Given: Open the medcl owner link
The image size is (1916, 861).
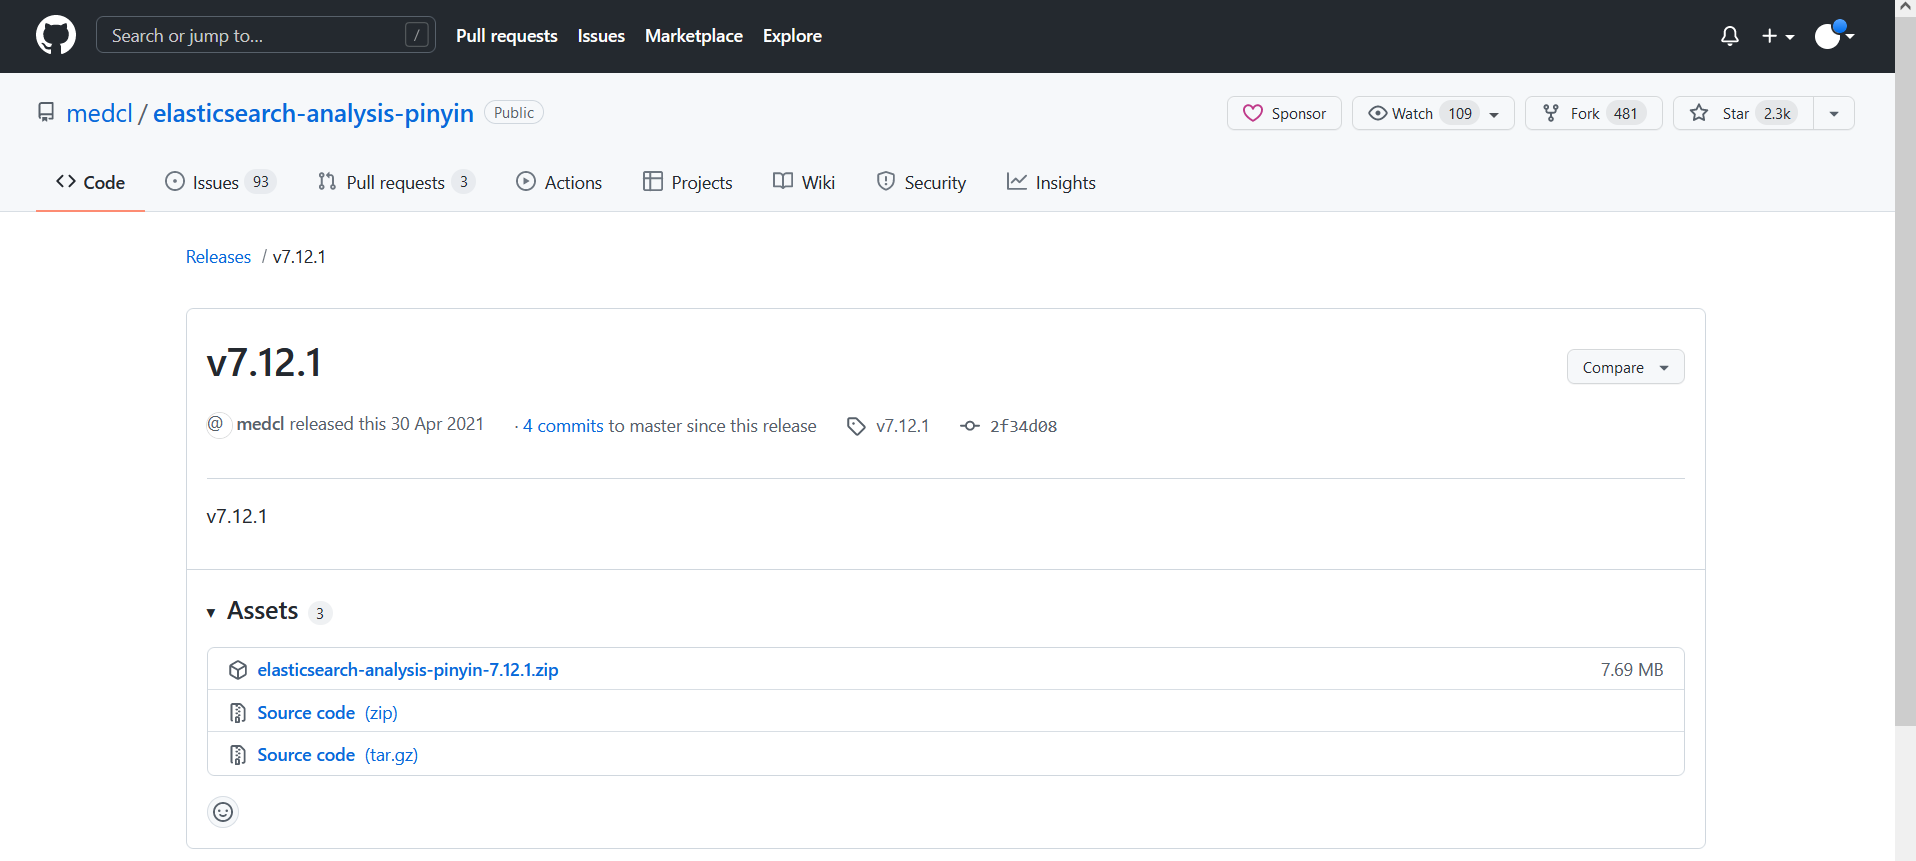Looking at the screenshot, I should (x=99, y=113).
